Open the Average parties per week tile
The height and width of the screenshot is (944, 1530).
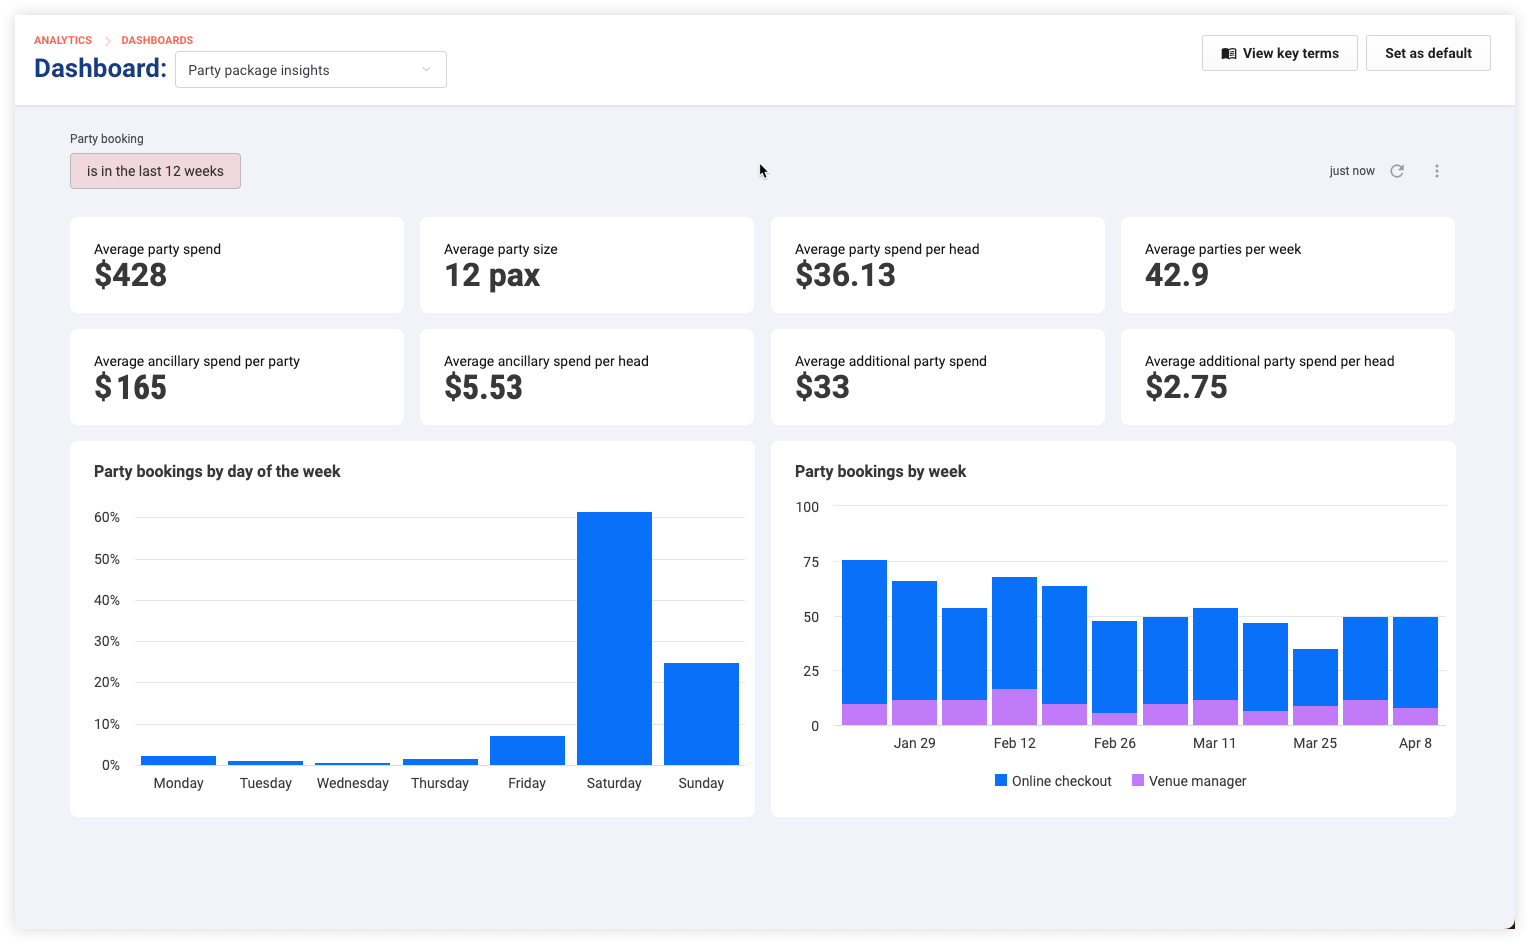pyautogui.click(x=1288, y=265)
